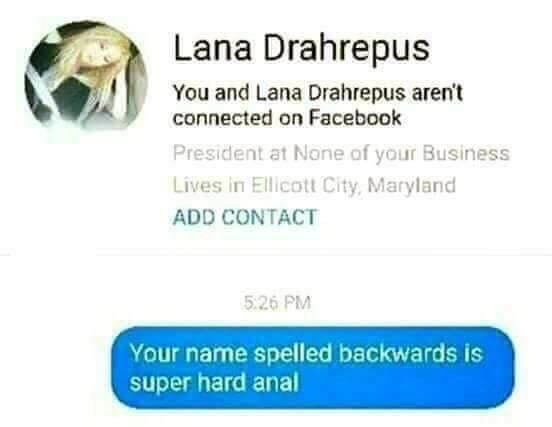552x427 pixels.
Task: Click the word 'Maryland' in profile details
Action: coord(412,185)
